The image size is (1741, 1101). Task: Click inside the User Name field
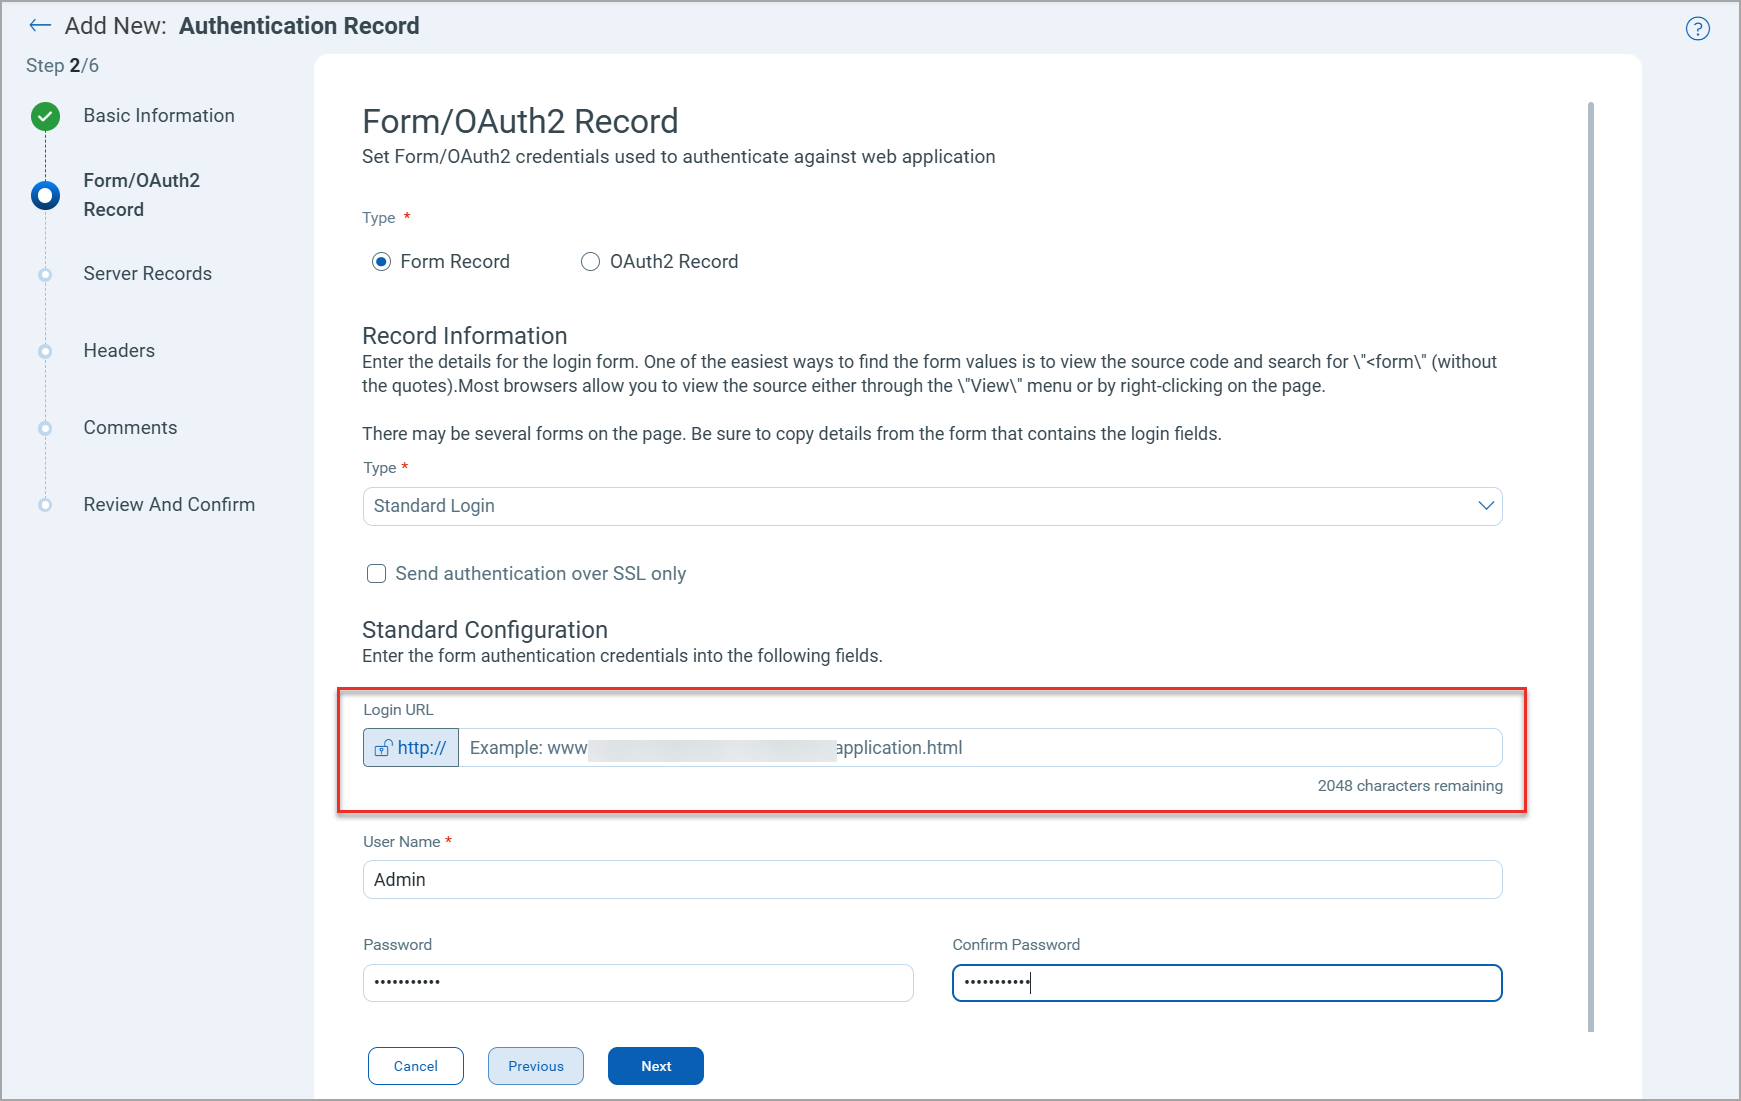coord(930,880)
